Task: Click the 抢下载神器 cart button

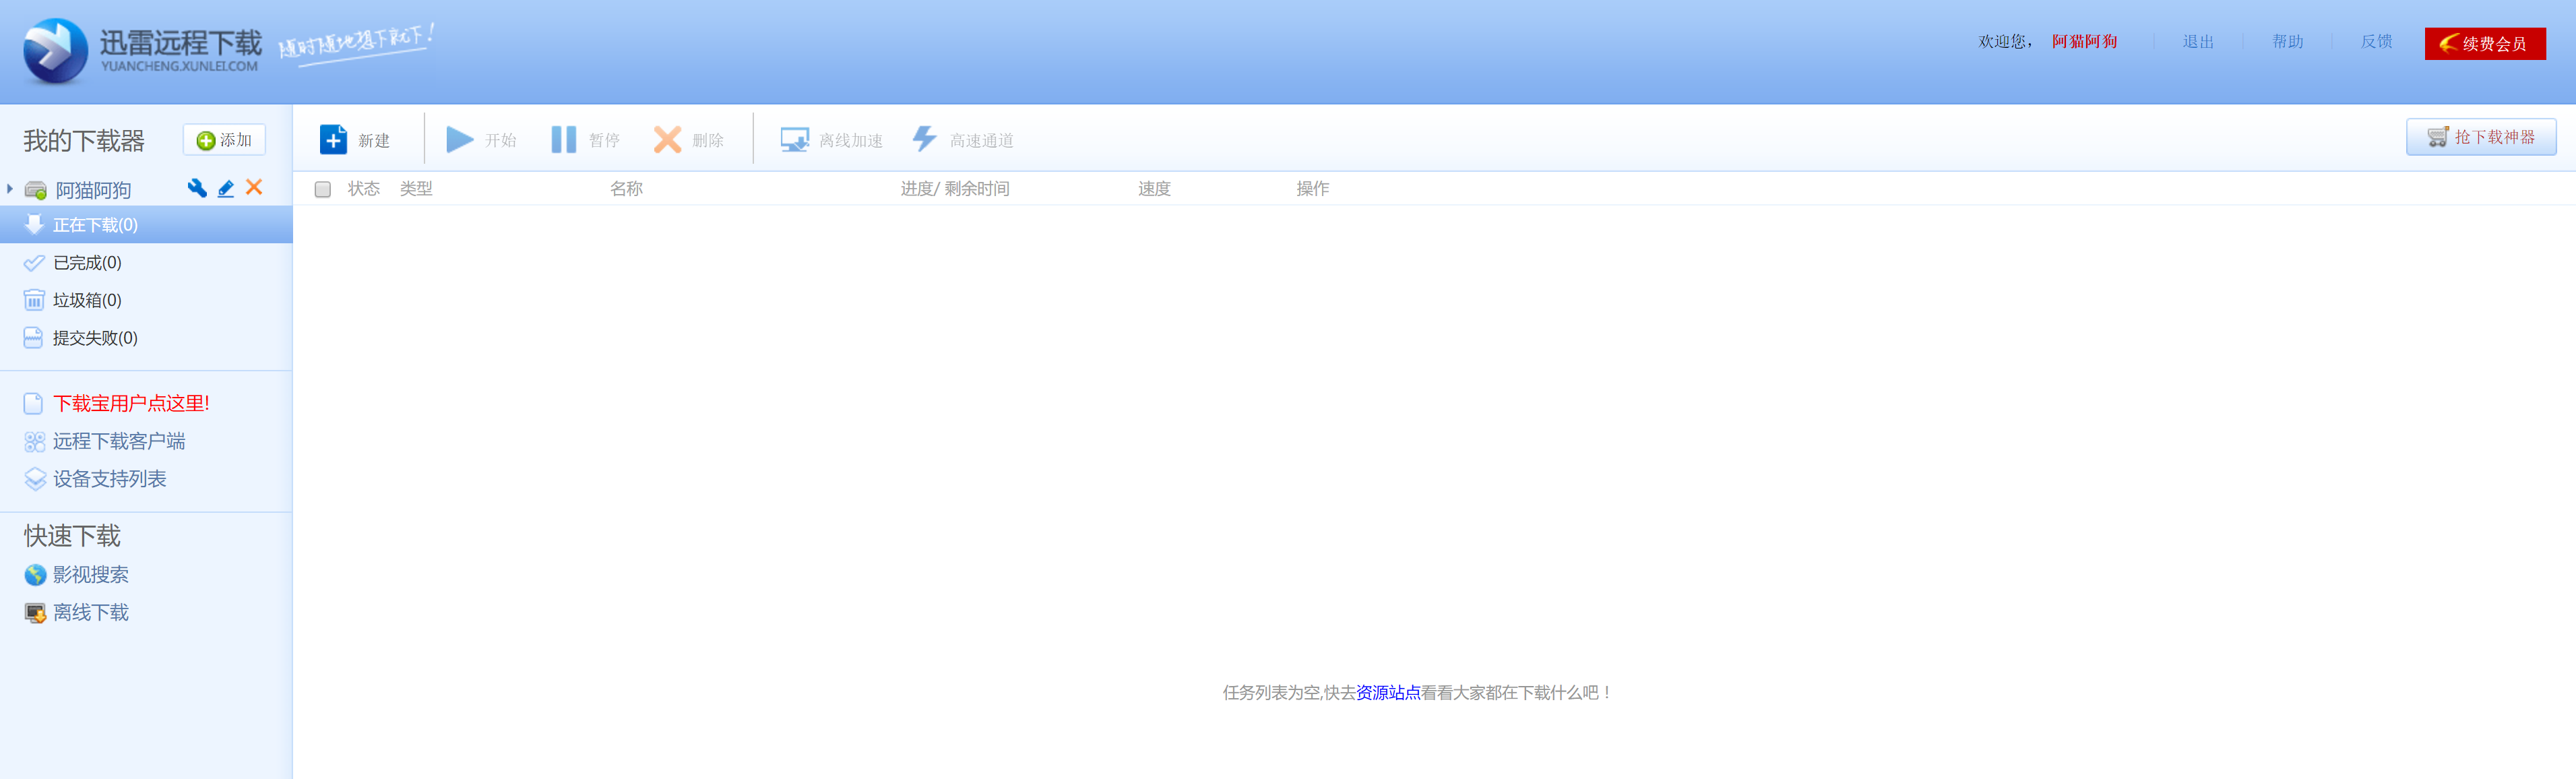Action: click(x=2480, y=137)
